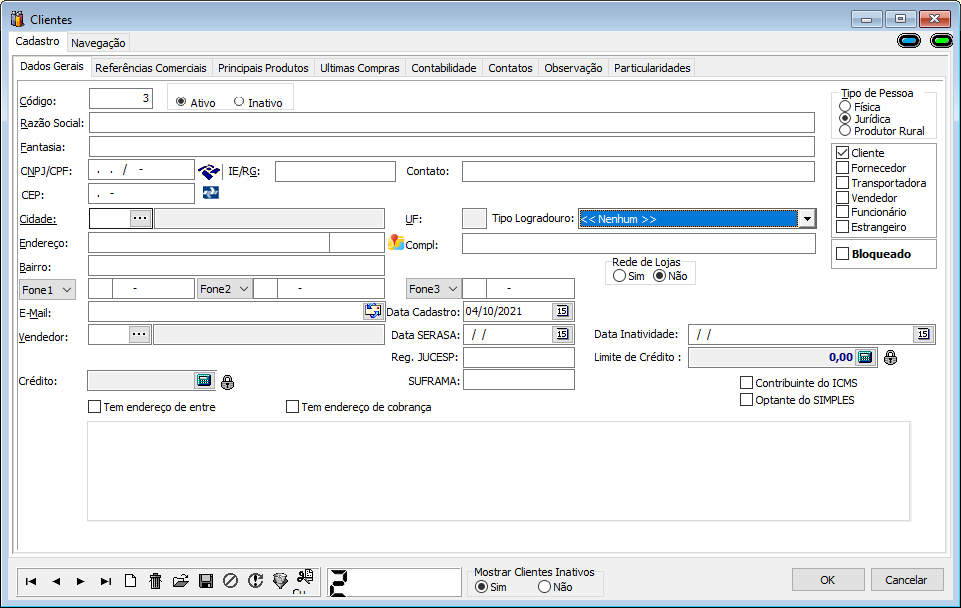Open the Particularidades tab
The image size is (961, 608).
pyautogui.click(x=652, y=68)
